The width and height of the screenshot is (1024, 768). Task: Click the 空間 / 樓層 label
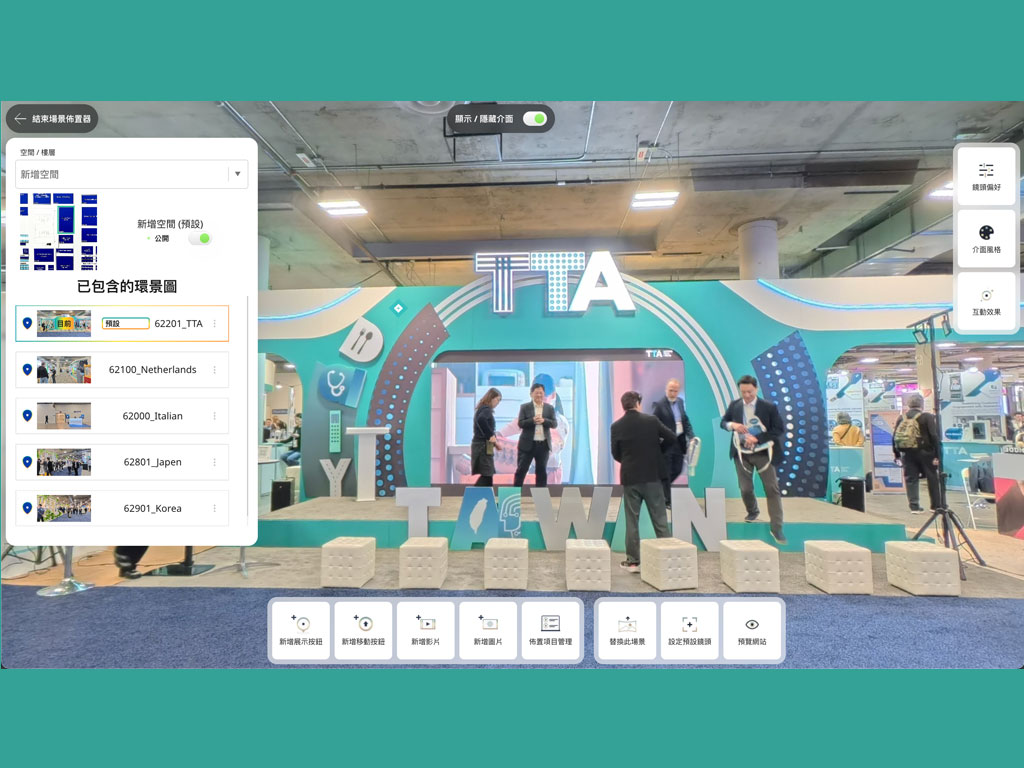(x=37, y=152)
